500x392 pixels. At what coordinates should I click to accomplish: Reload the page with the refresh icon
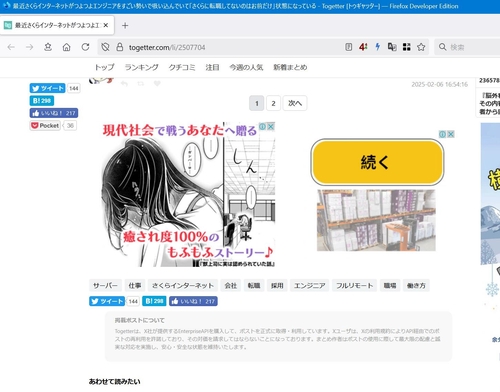[85, 47]
